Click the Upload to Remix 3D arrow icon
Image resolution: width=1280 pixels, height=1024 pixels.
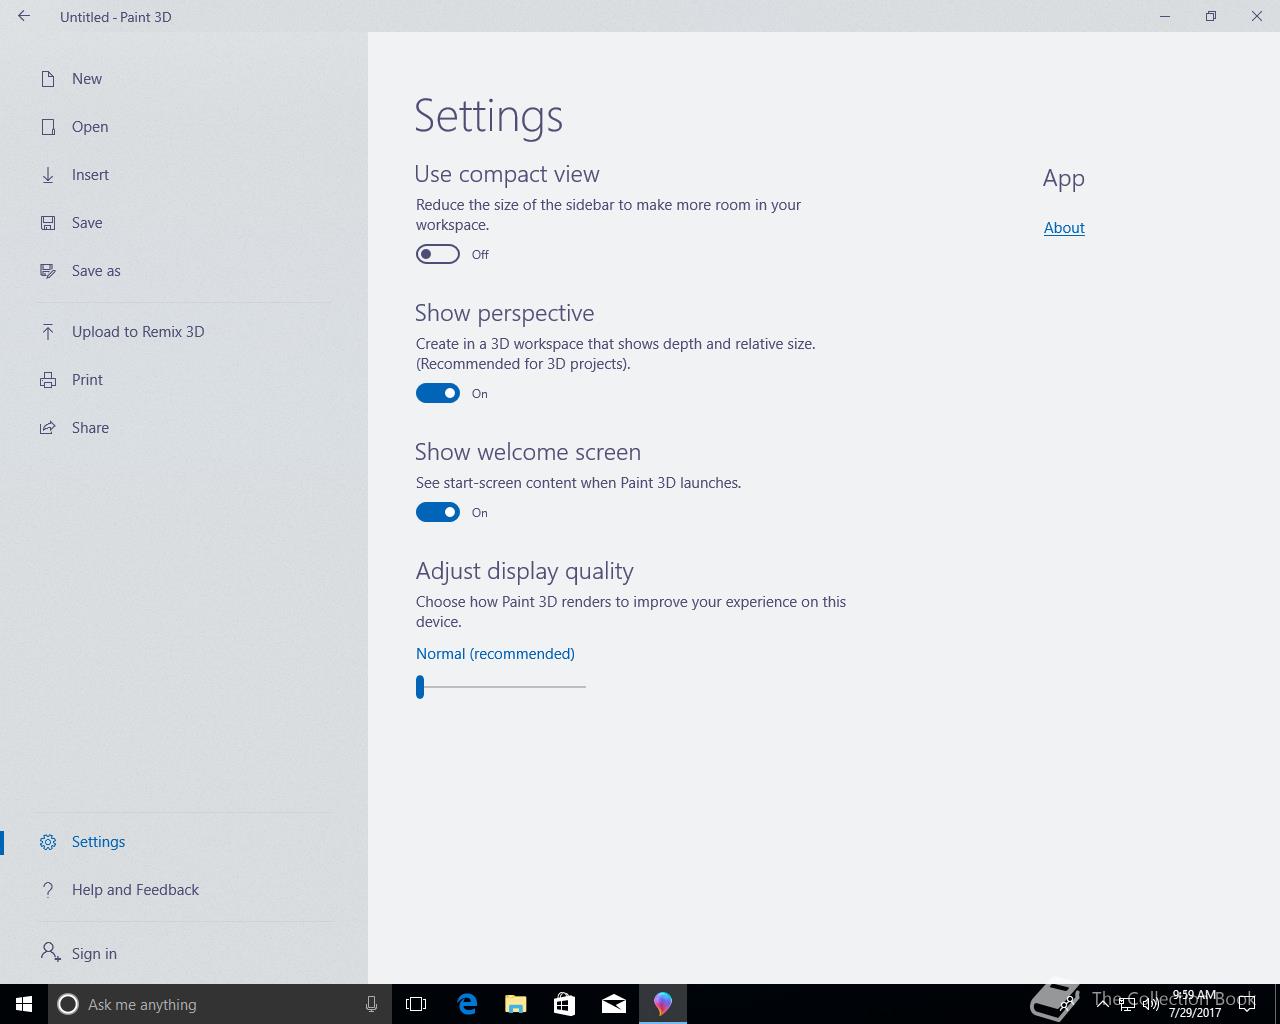click(48, 332)
